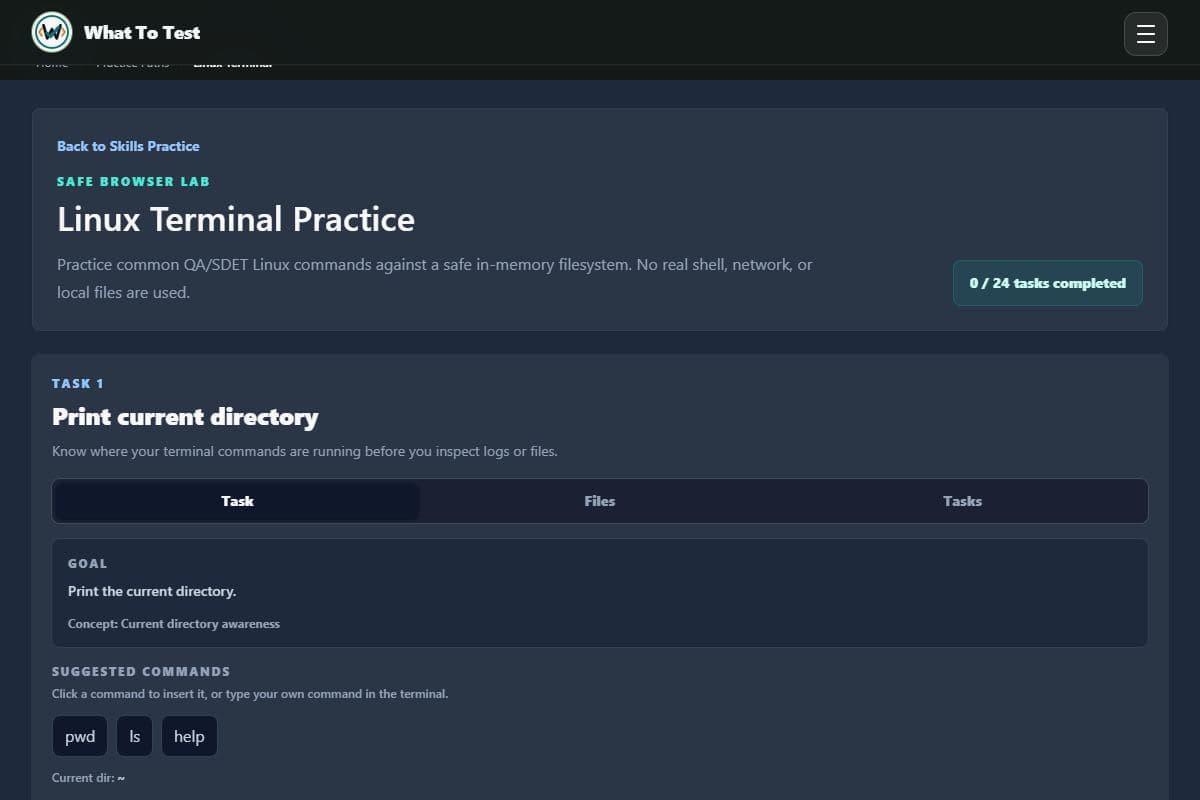Image resolution: width=1200 pixels, height=800 pixels.
Task: Click the SAFE BROWSER LAB label
Action: (133, 181)
